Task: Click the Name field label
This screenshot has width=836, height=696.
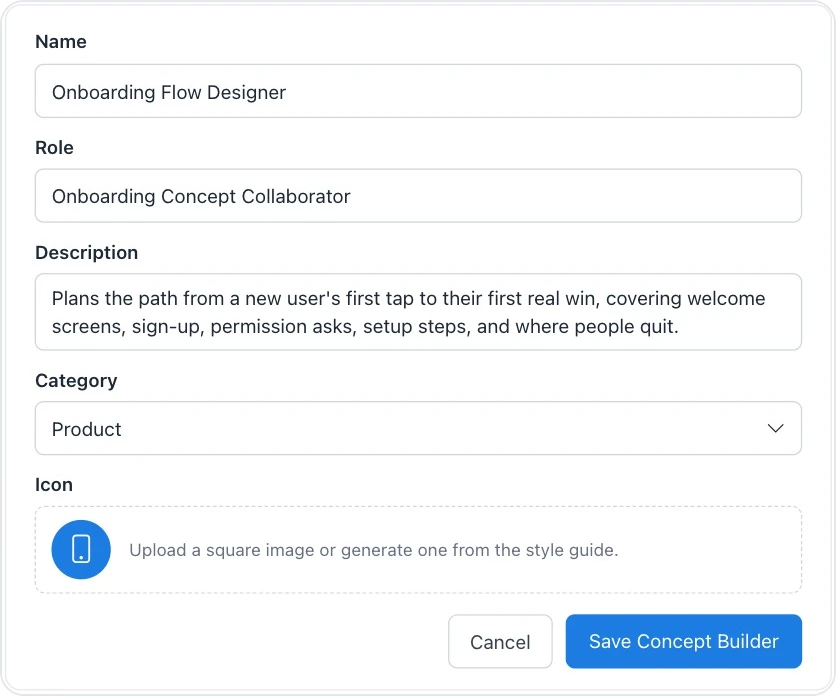Action: click(x=61, y=42)
